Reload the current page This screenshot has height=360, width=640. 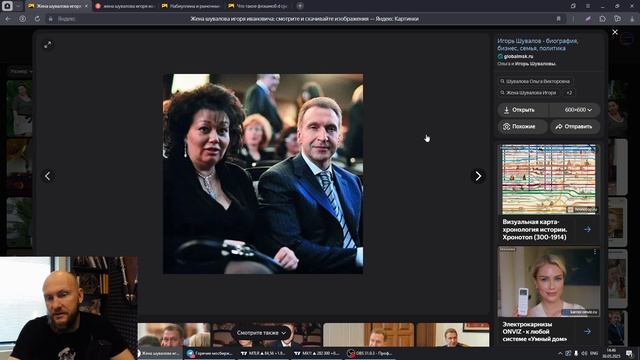pyautogui.click(x=37, y=19)
